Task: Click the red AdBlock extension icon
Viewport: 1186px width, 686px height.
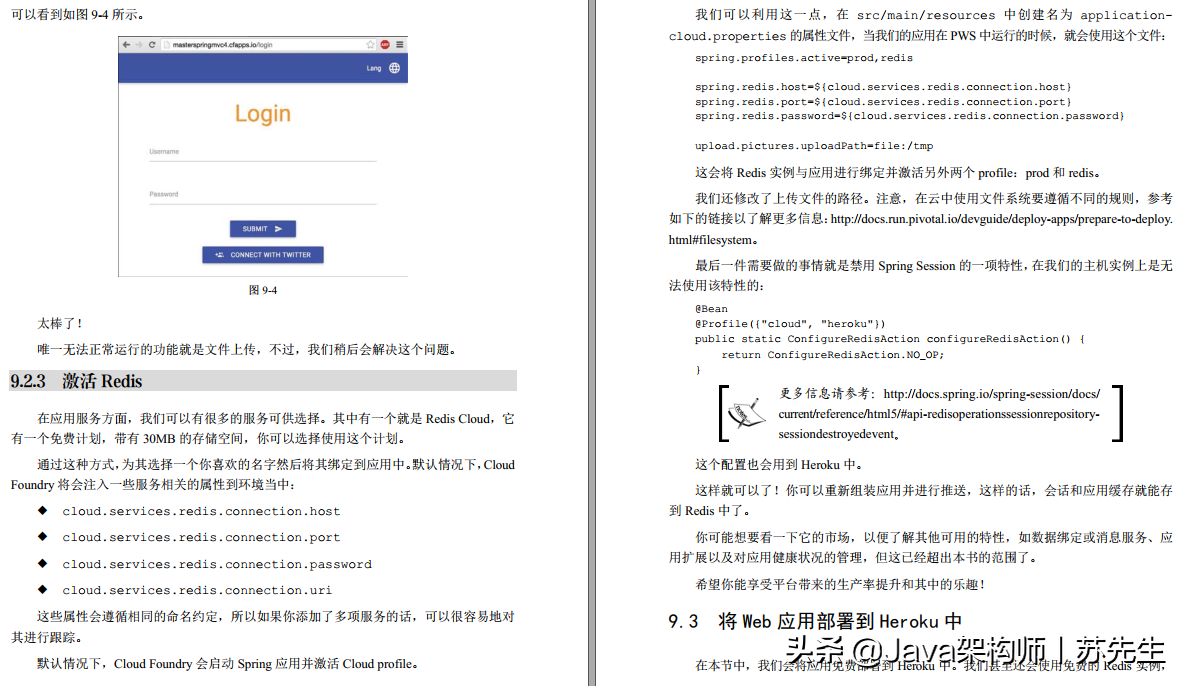Action: click(385, 45)
